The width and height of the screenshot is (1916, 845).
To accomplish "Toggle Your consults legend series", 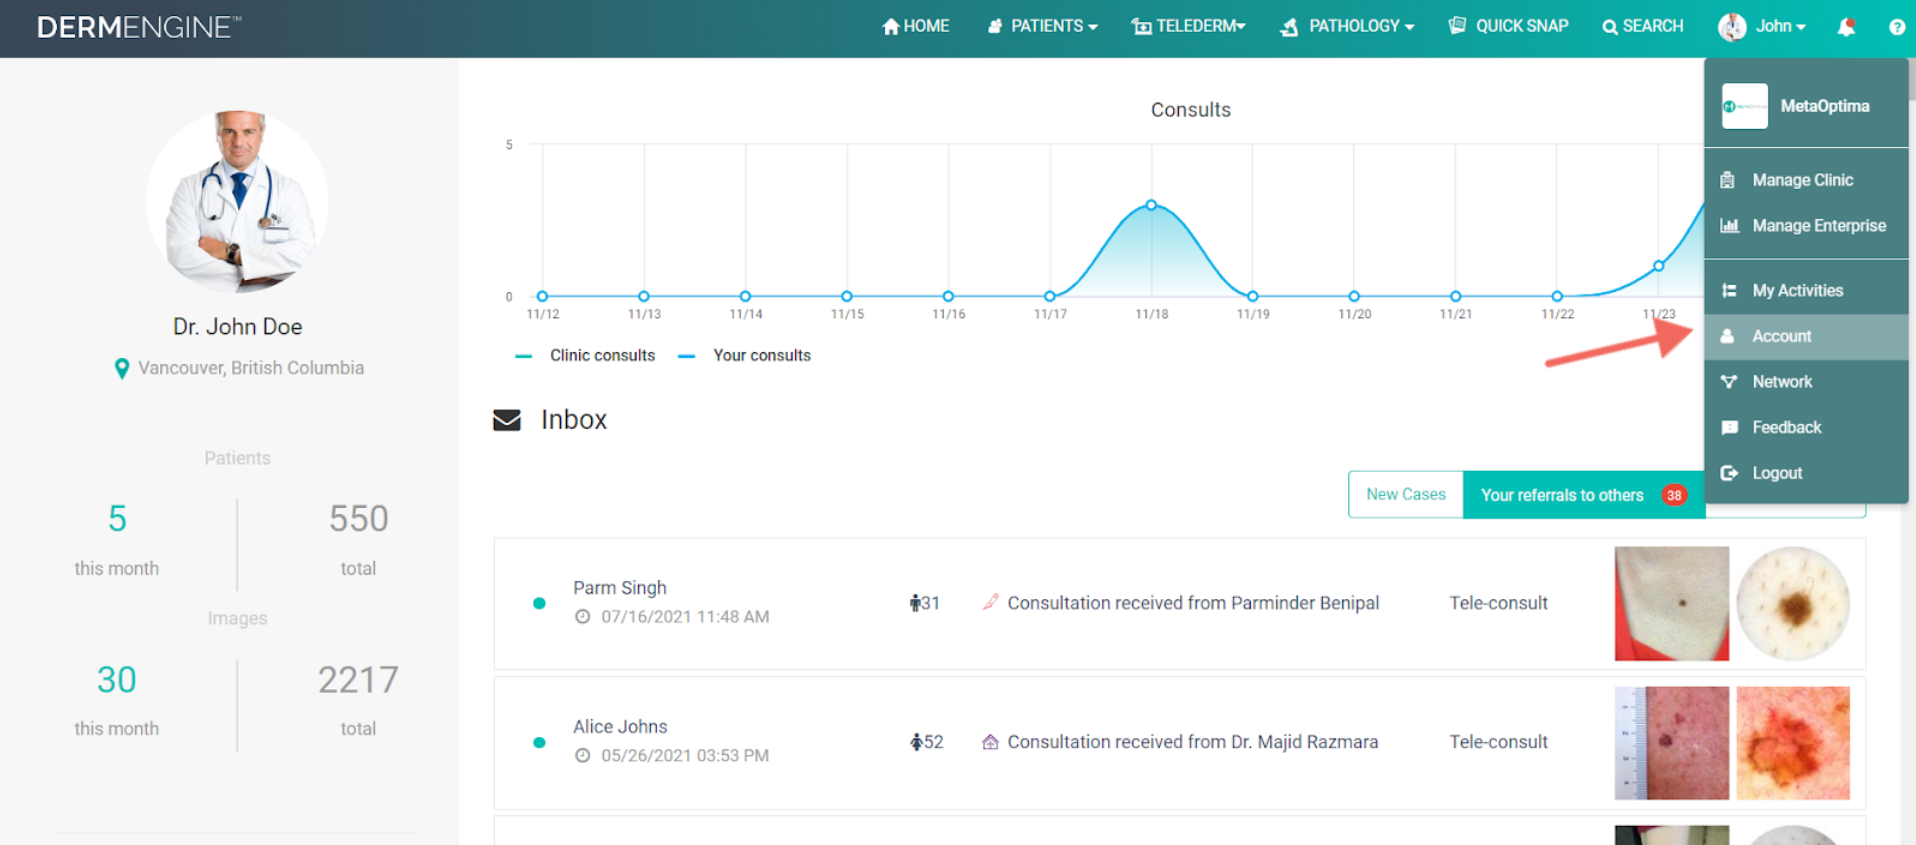I will 745,356.
